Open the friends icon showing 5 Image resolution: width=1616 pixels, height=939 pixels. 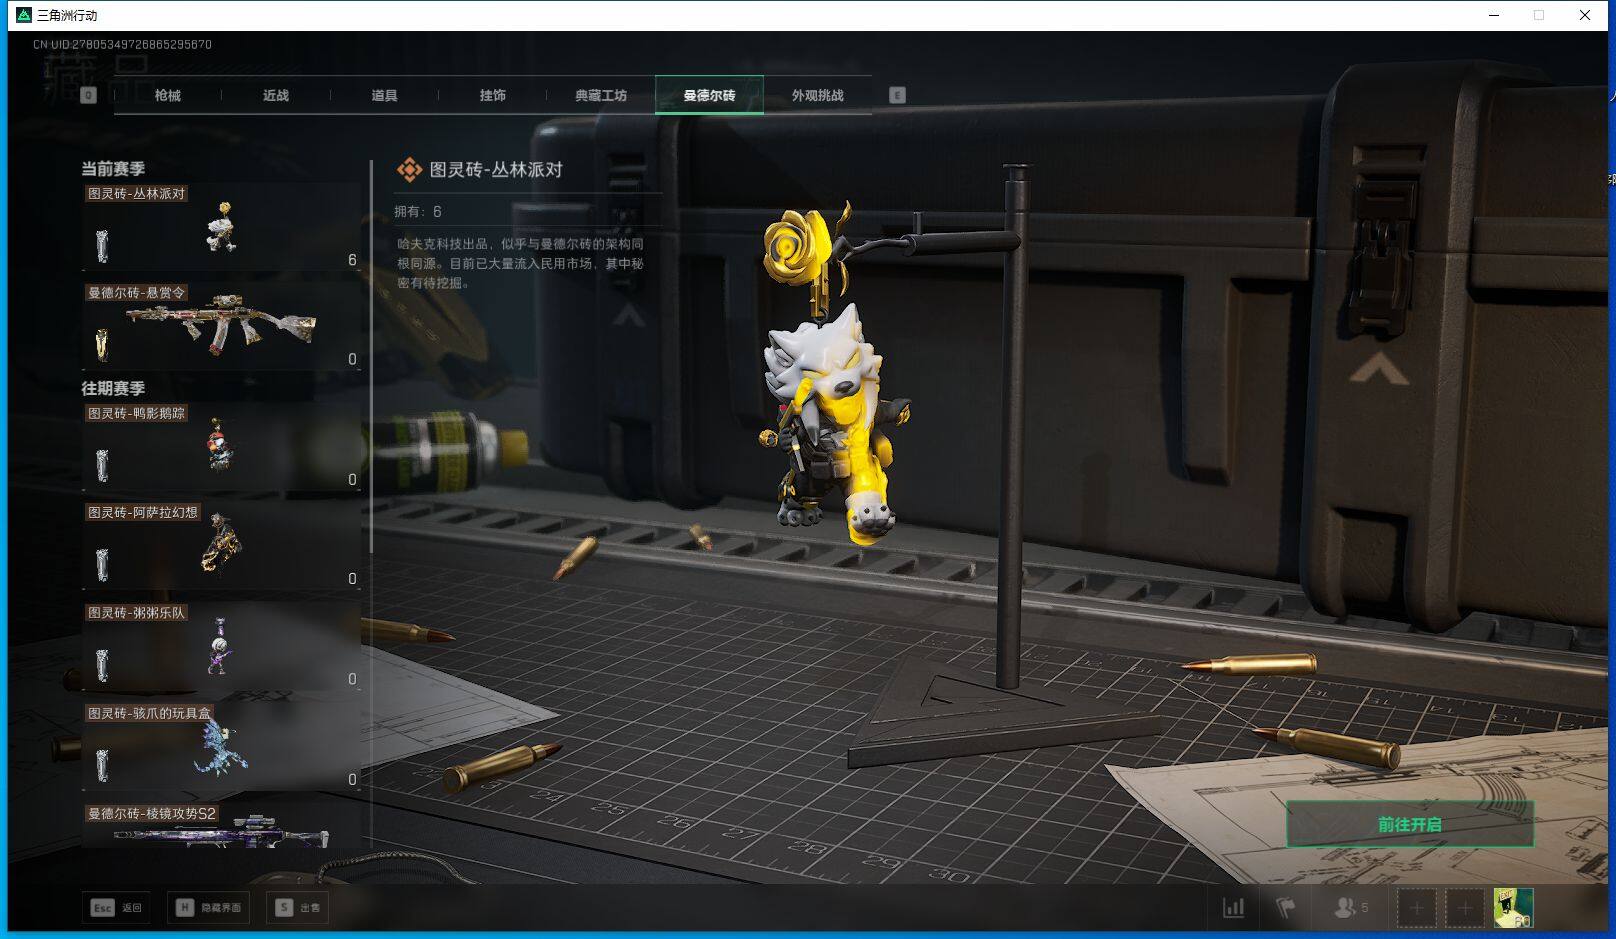[1351, 908]
